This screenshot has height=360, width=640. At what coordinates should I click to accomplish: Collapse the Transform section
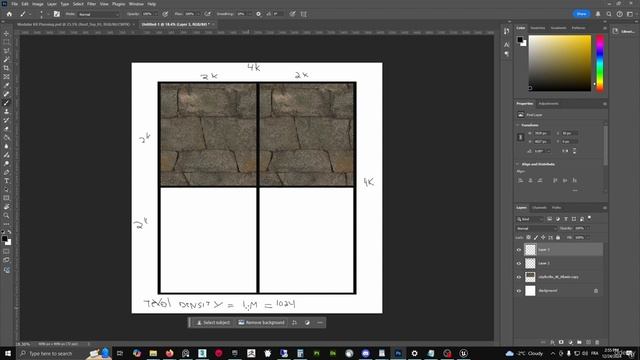pyautogui.click(x=518, y=125)
